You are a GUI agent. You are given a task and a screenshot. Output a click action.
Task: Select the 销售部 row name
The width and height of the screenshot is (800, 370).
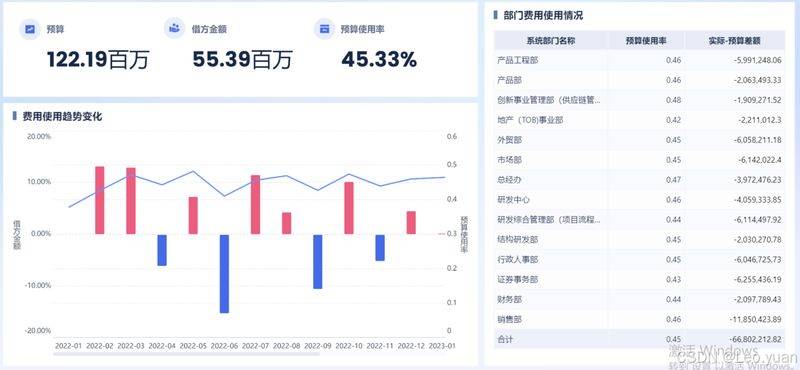point(509,319)
